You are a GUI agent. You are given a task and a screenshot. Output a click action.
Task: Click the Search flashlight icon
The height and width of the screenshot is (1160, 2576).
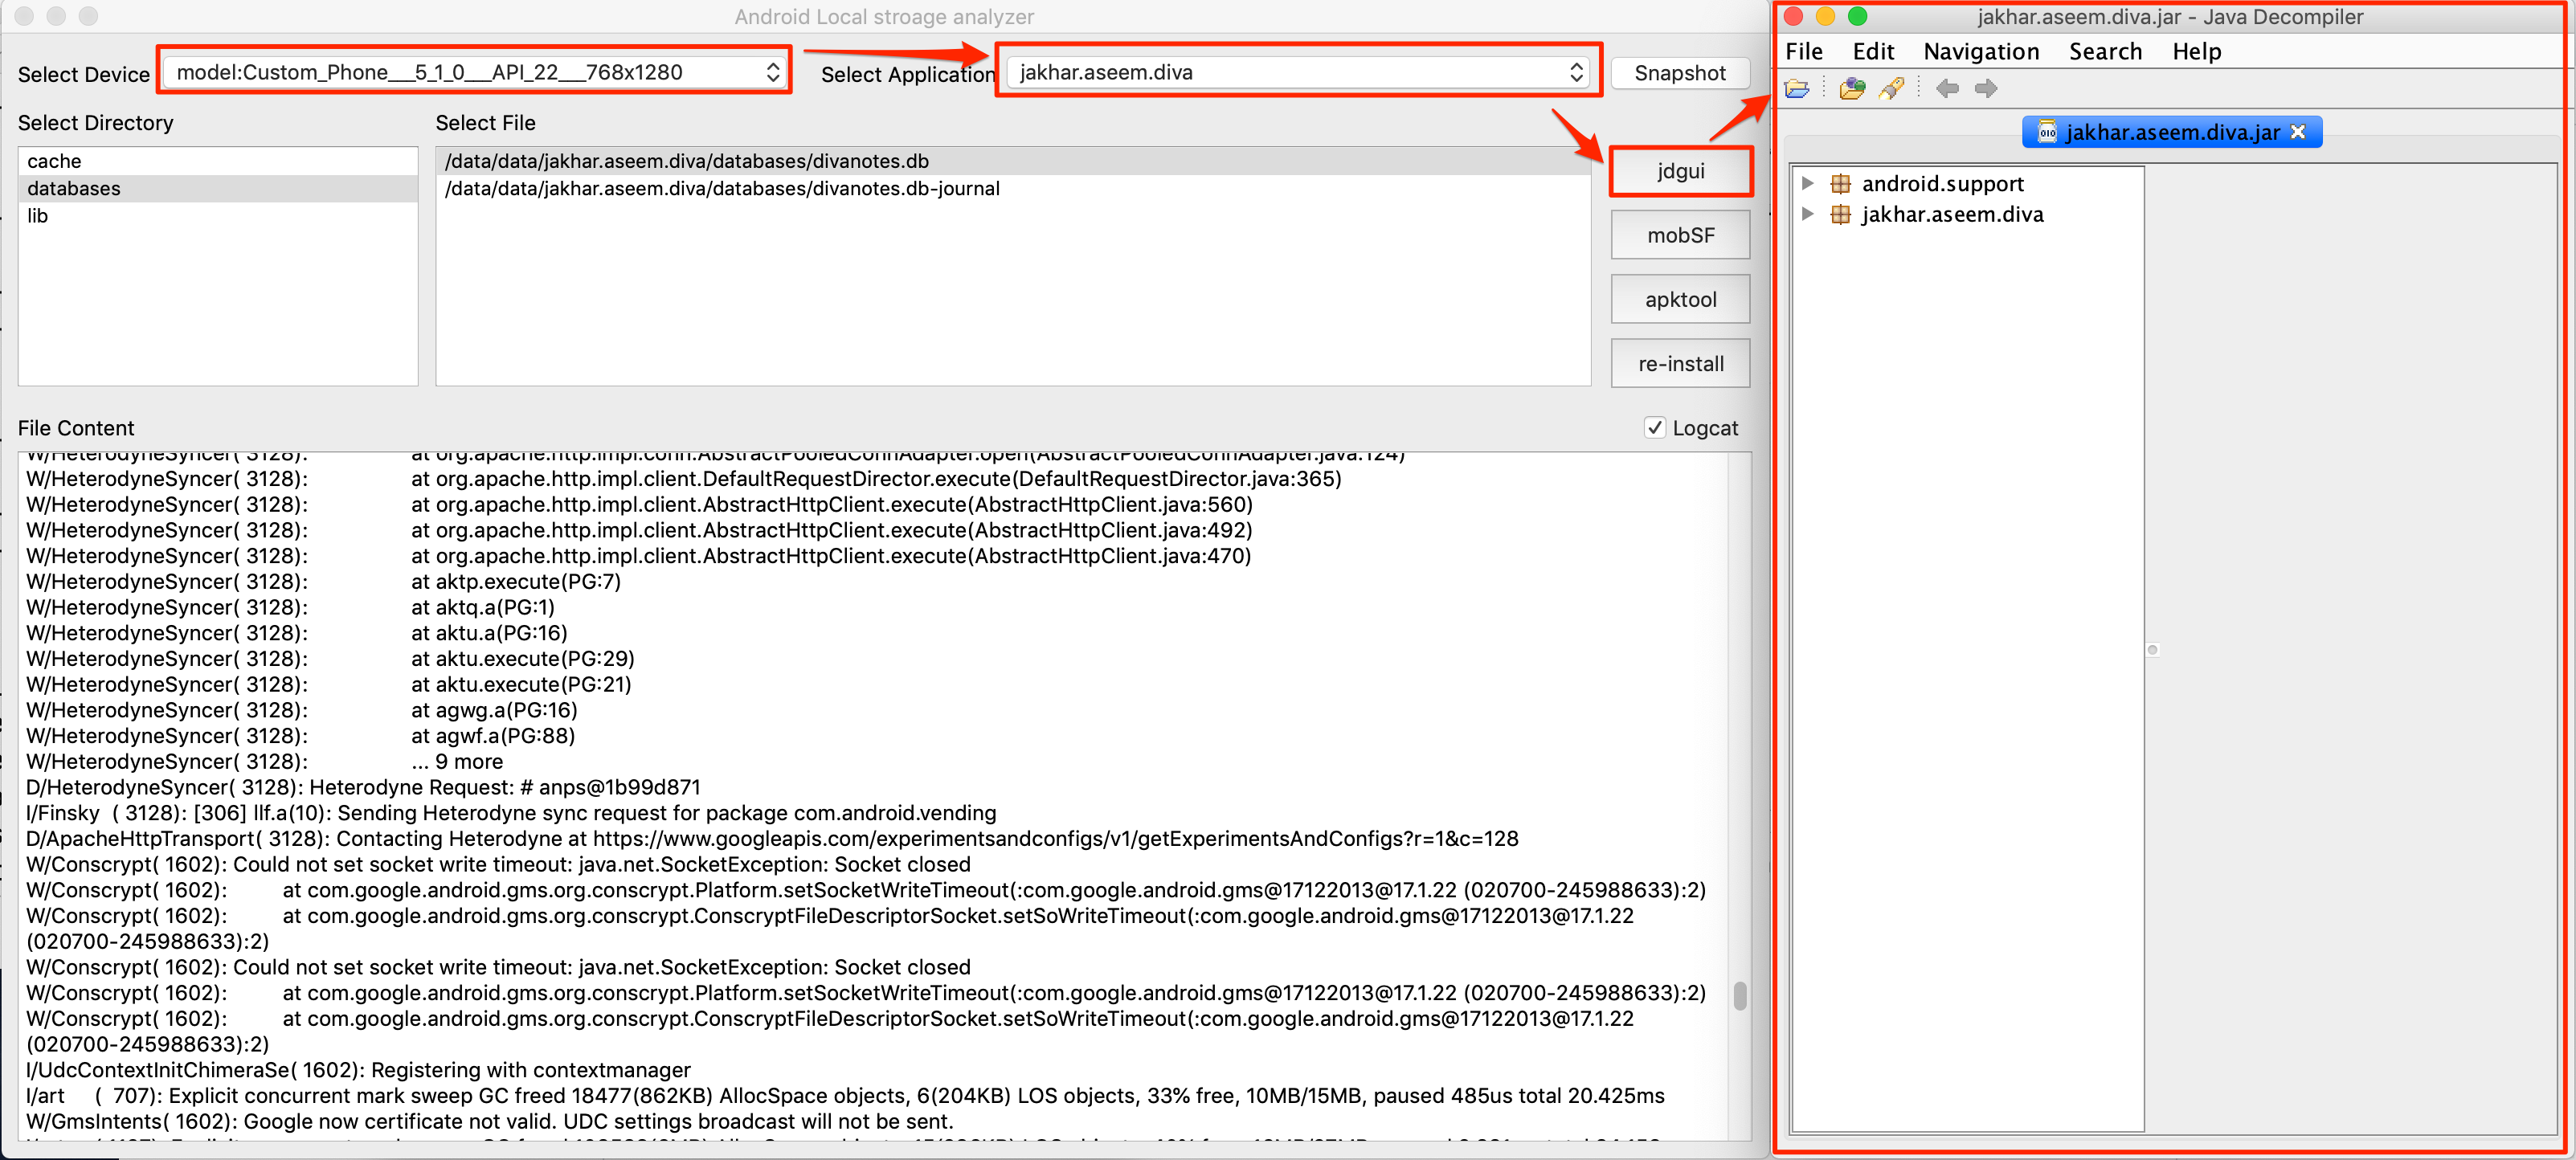tap(1891, 89)
